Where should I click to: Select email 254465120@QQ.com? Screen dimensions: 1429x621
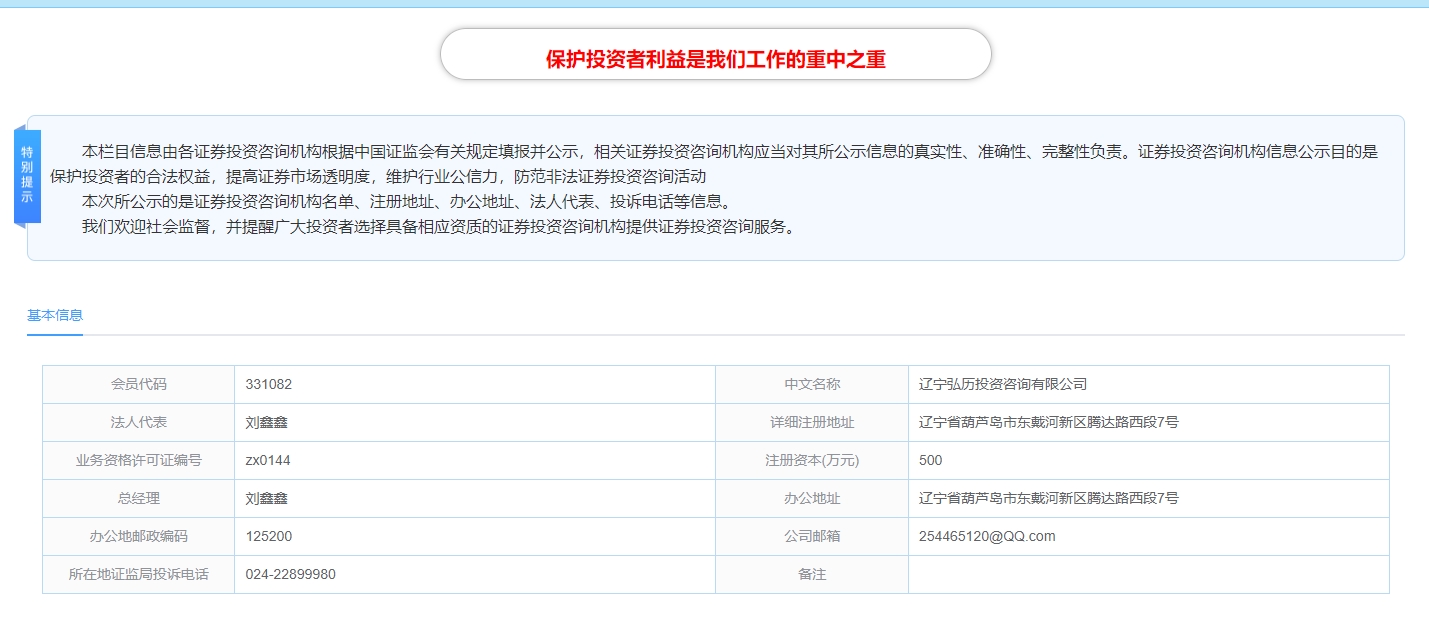pyautogui.click(x=987, y=536)
